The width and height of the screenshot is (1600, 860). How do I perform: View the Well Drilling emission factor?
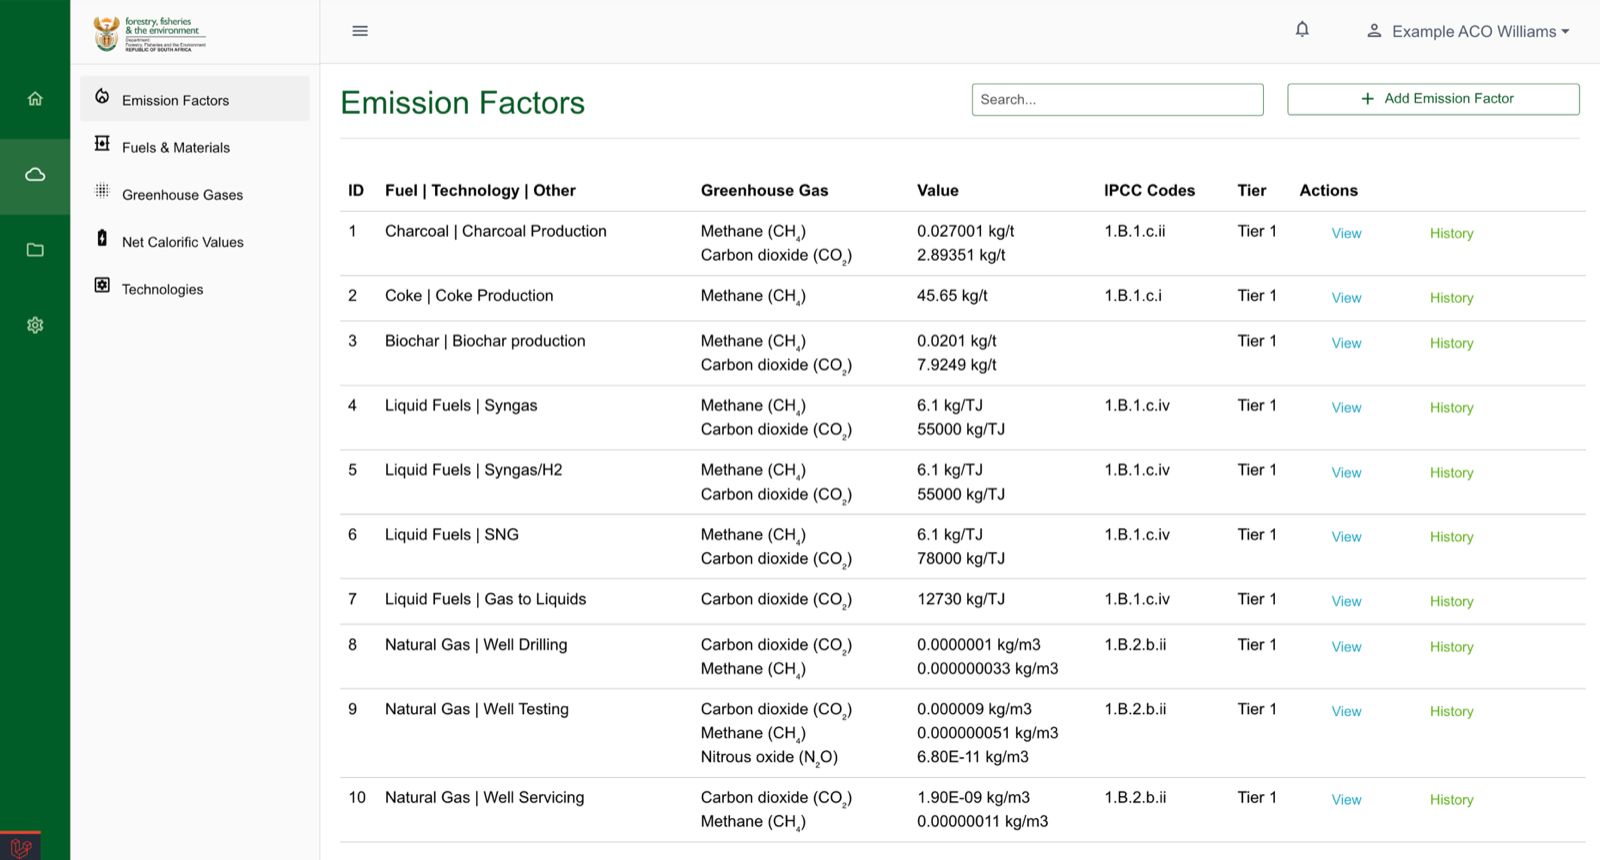pyautogui.click(x=1346, y=647)
